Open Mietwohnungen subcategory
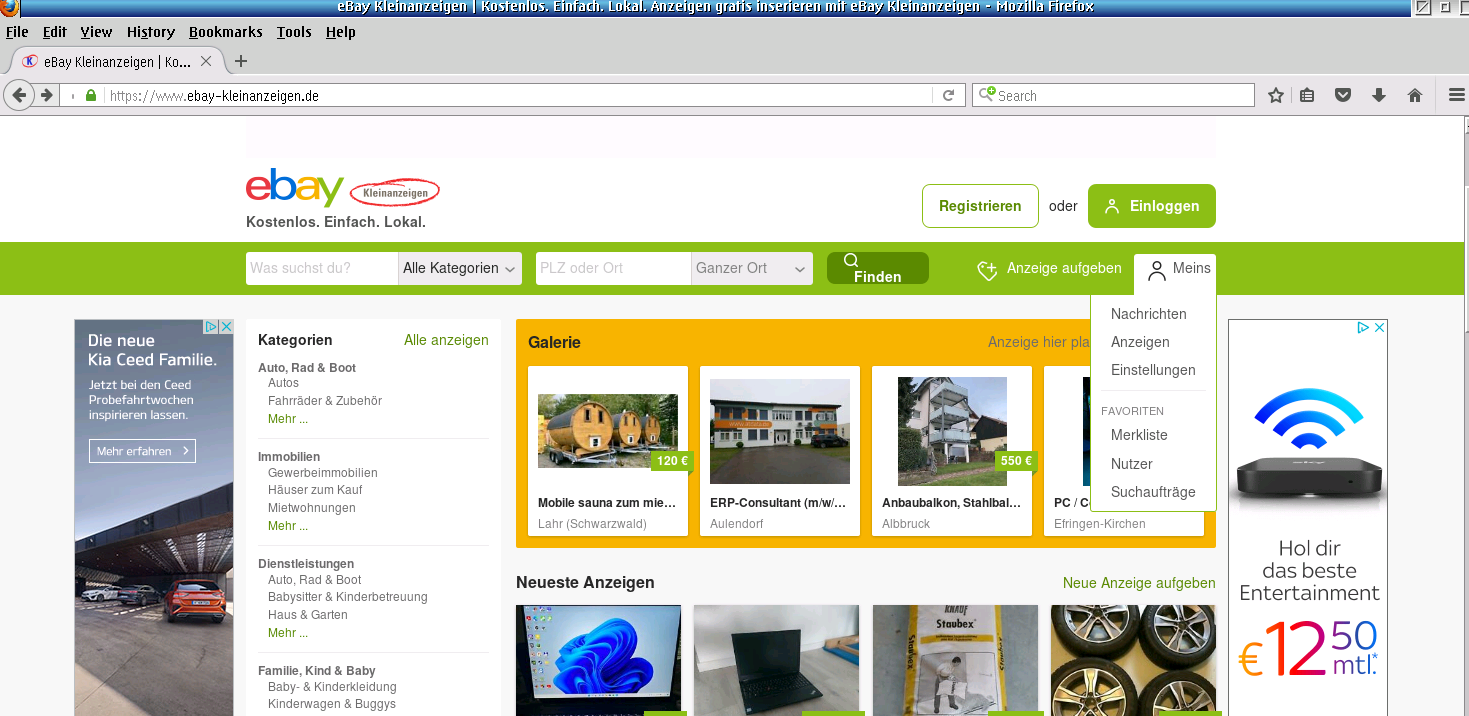This screenshot has height=716, width=1469. (312, 508)
